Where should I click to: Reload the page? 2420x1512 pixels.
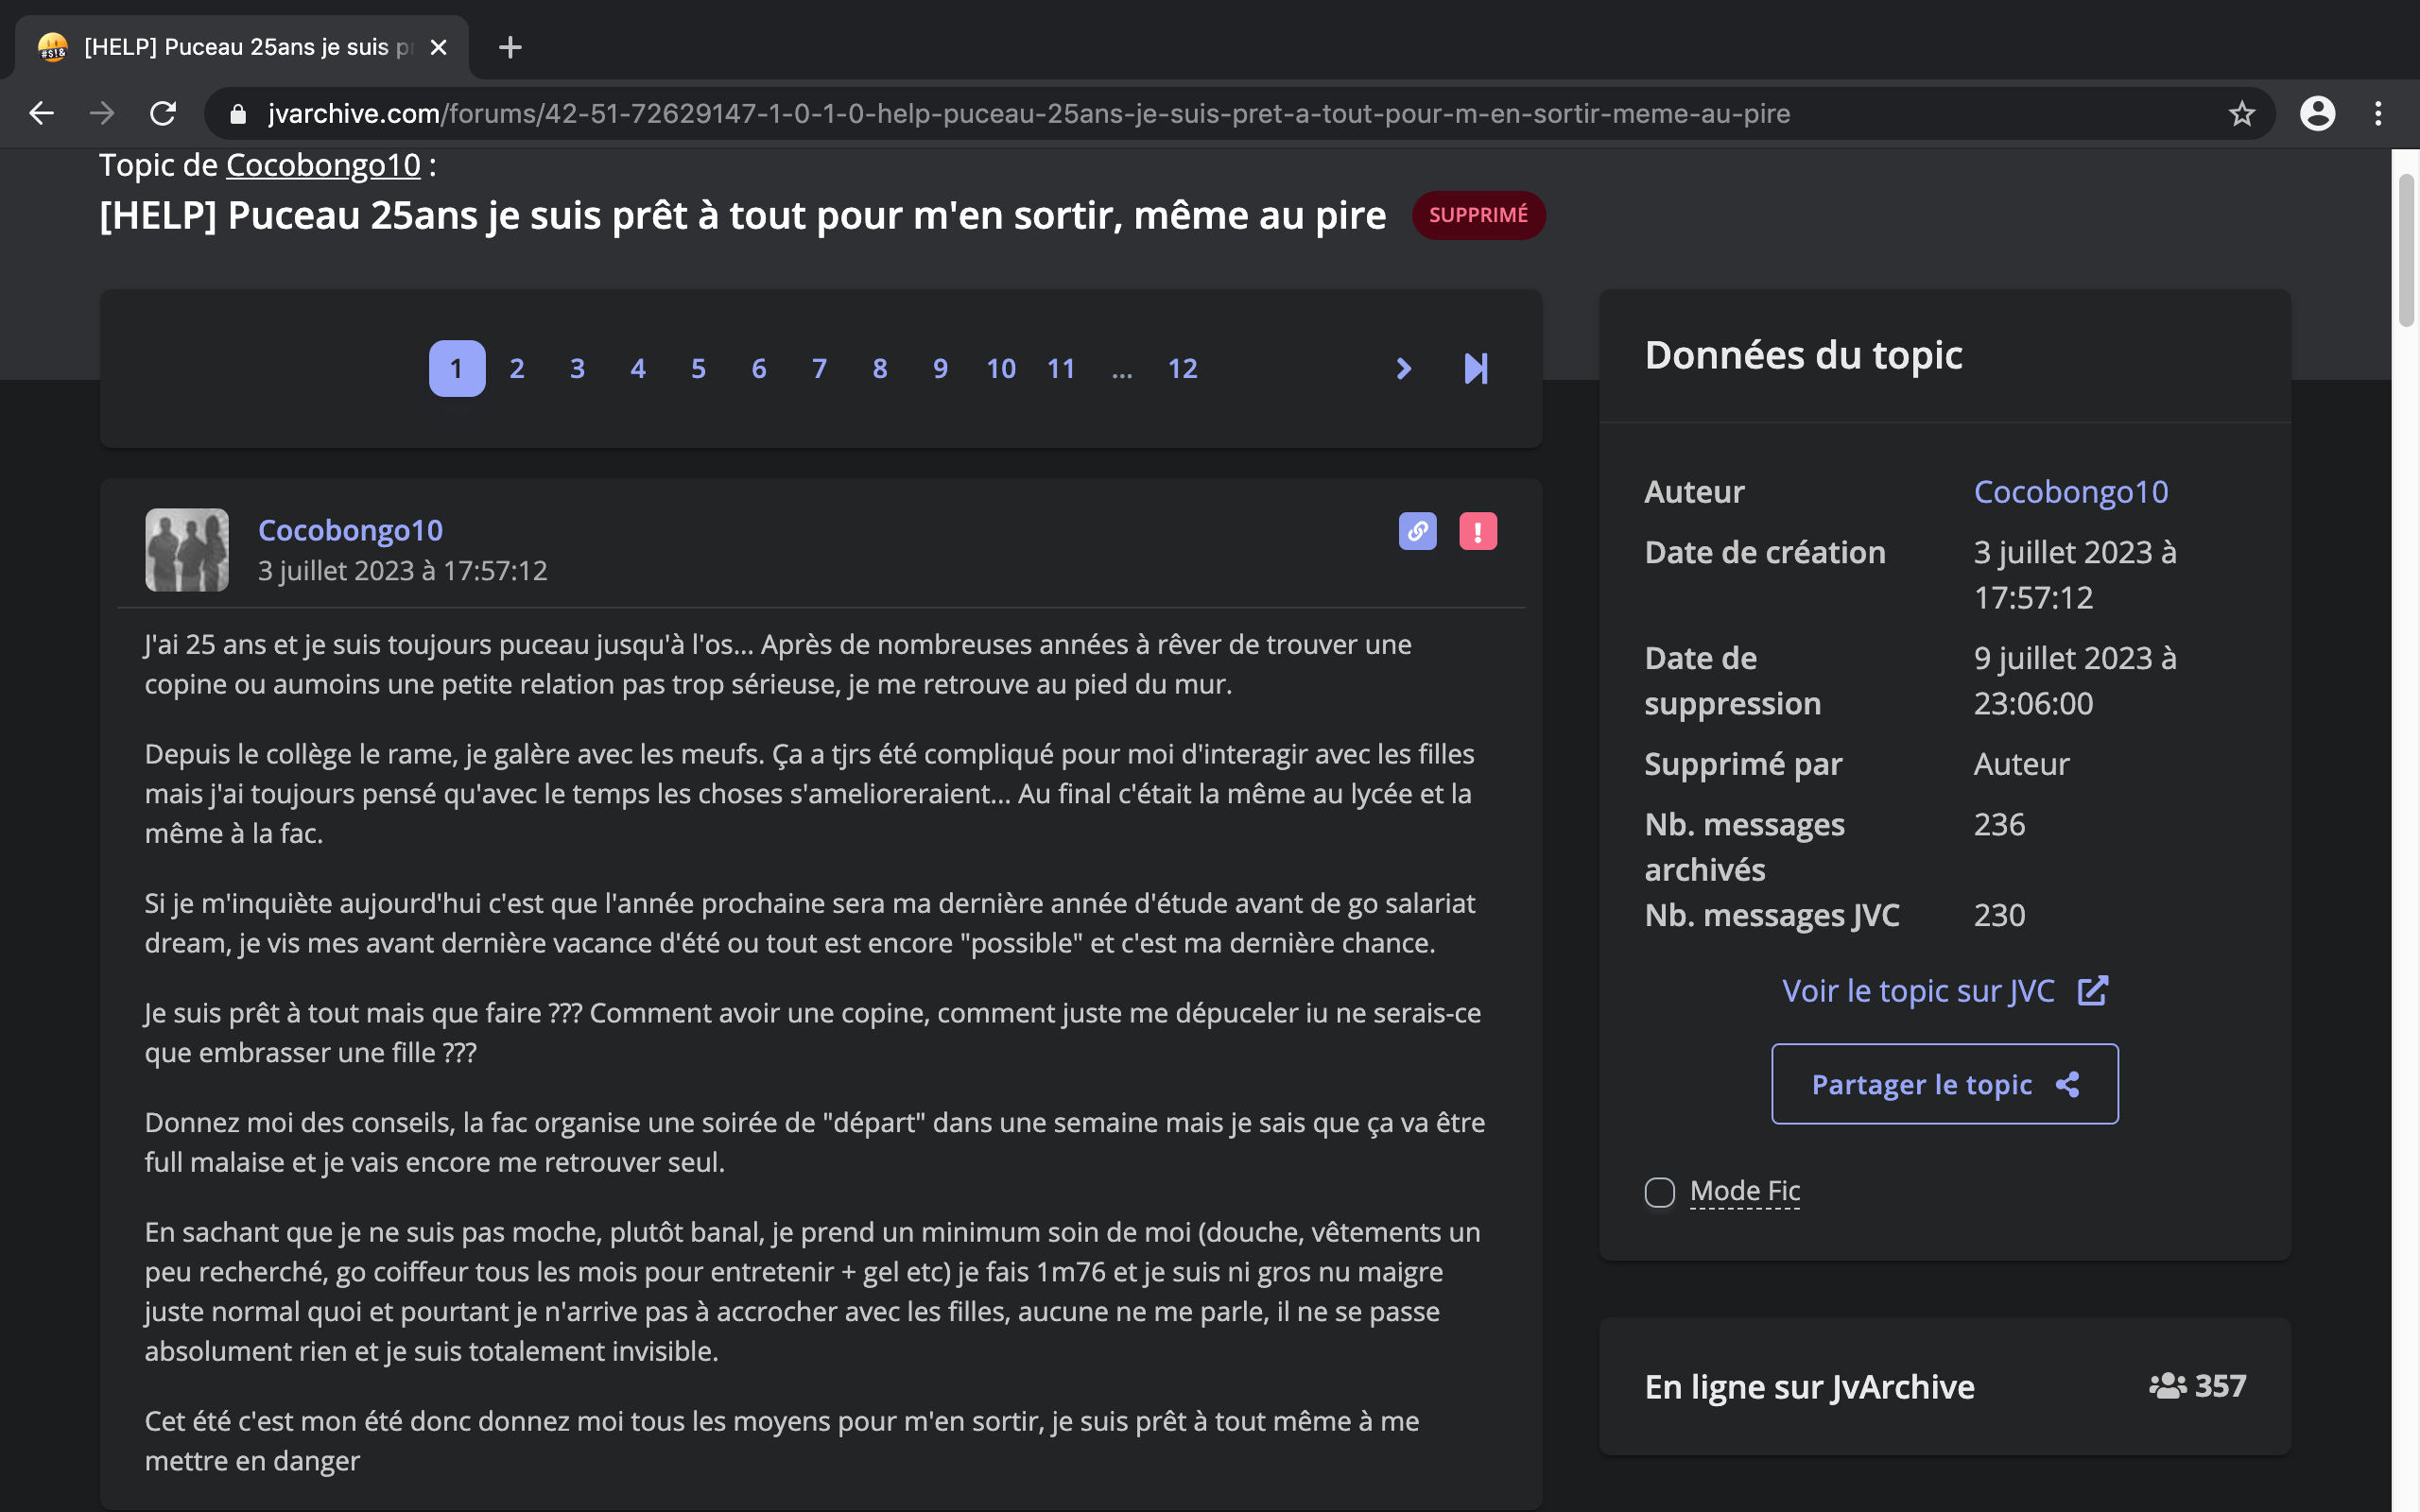coord(163,114)
